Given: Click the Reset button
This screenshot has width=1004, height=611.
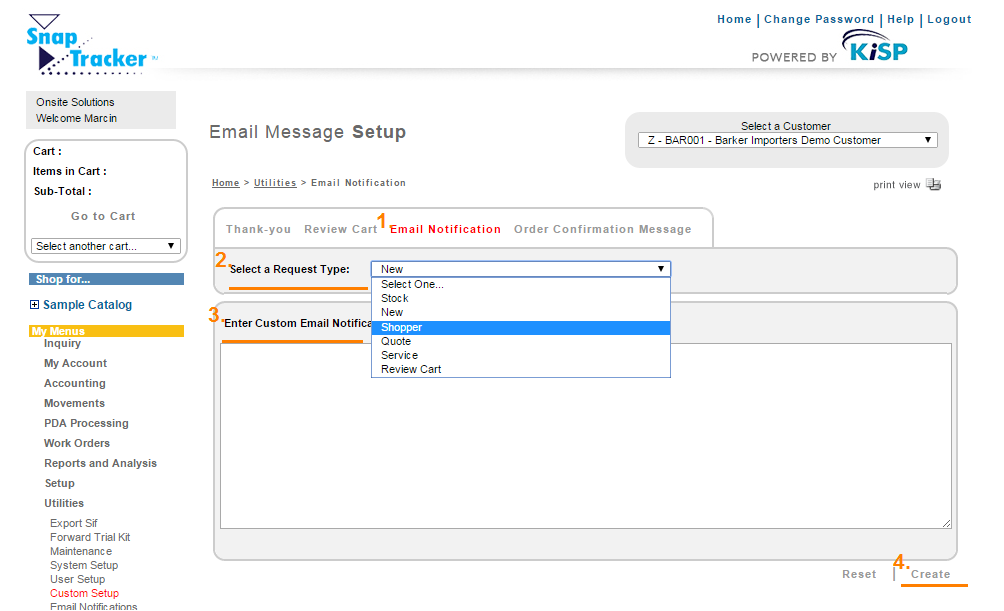Looking at the screenshot, I should tap(859, 574).
